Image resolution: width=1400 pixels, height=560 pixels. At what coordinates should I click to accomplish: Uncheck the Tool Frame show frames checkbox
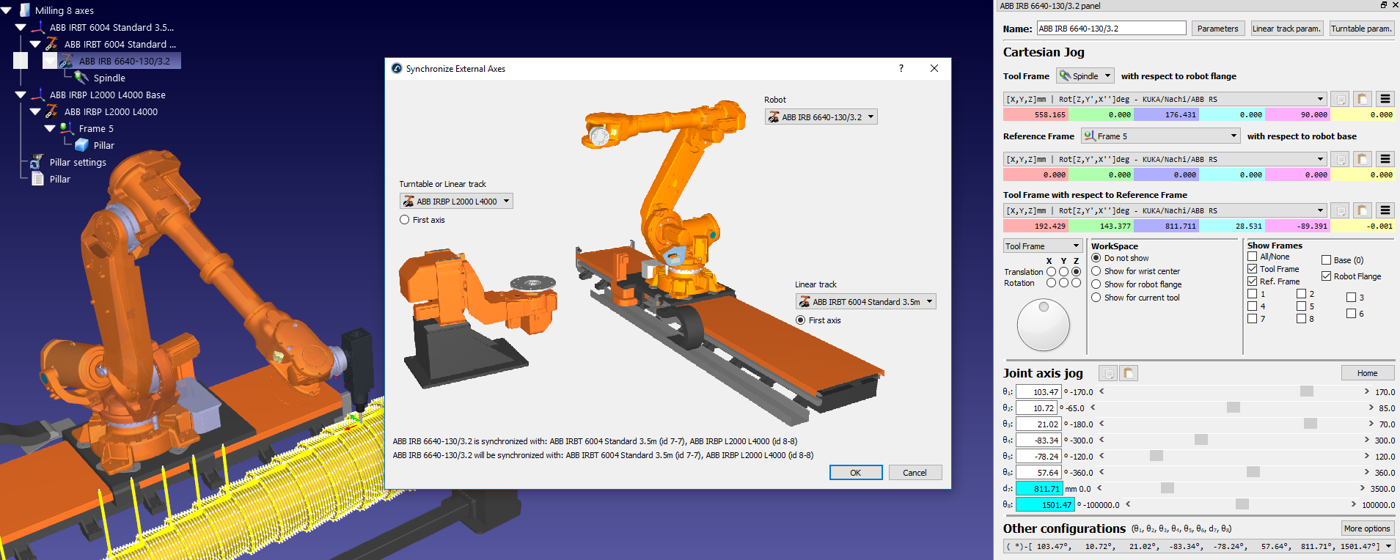point(1252,269)
